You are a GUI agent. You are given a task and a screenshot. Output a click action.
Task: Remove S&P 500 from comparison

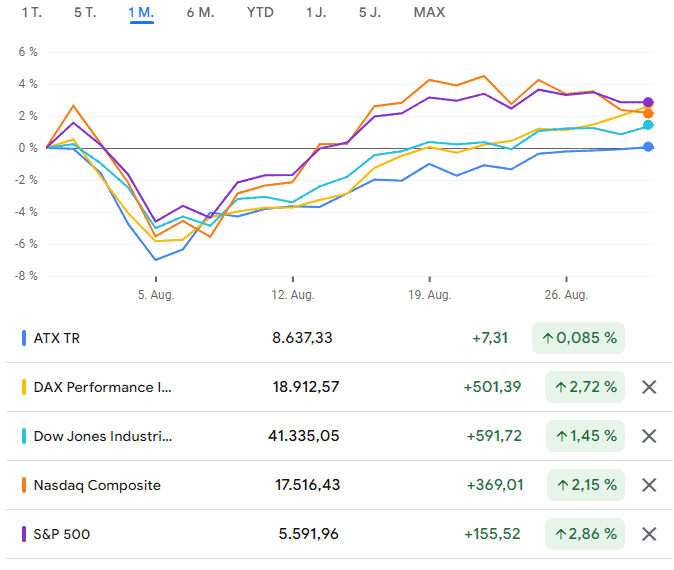[x=649, y=534]
